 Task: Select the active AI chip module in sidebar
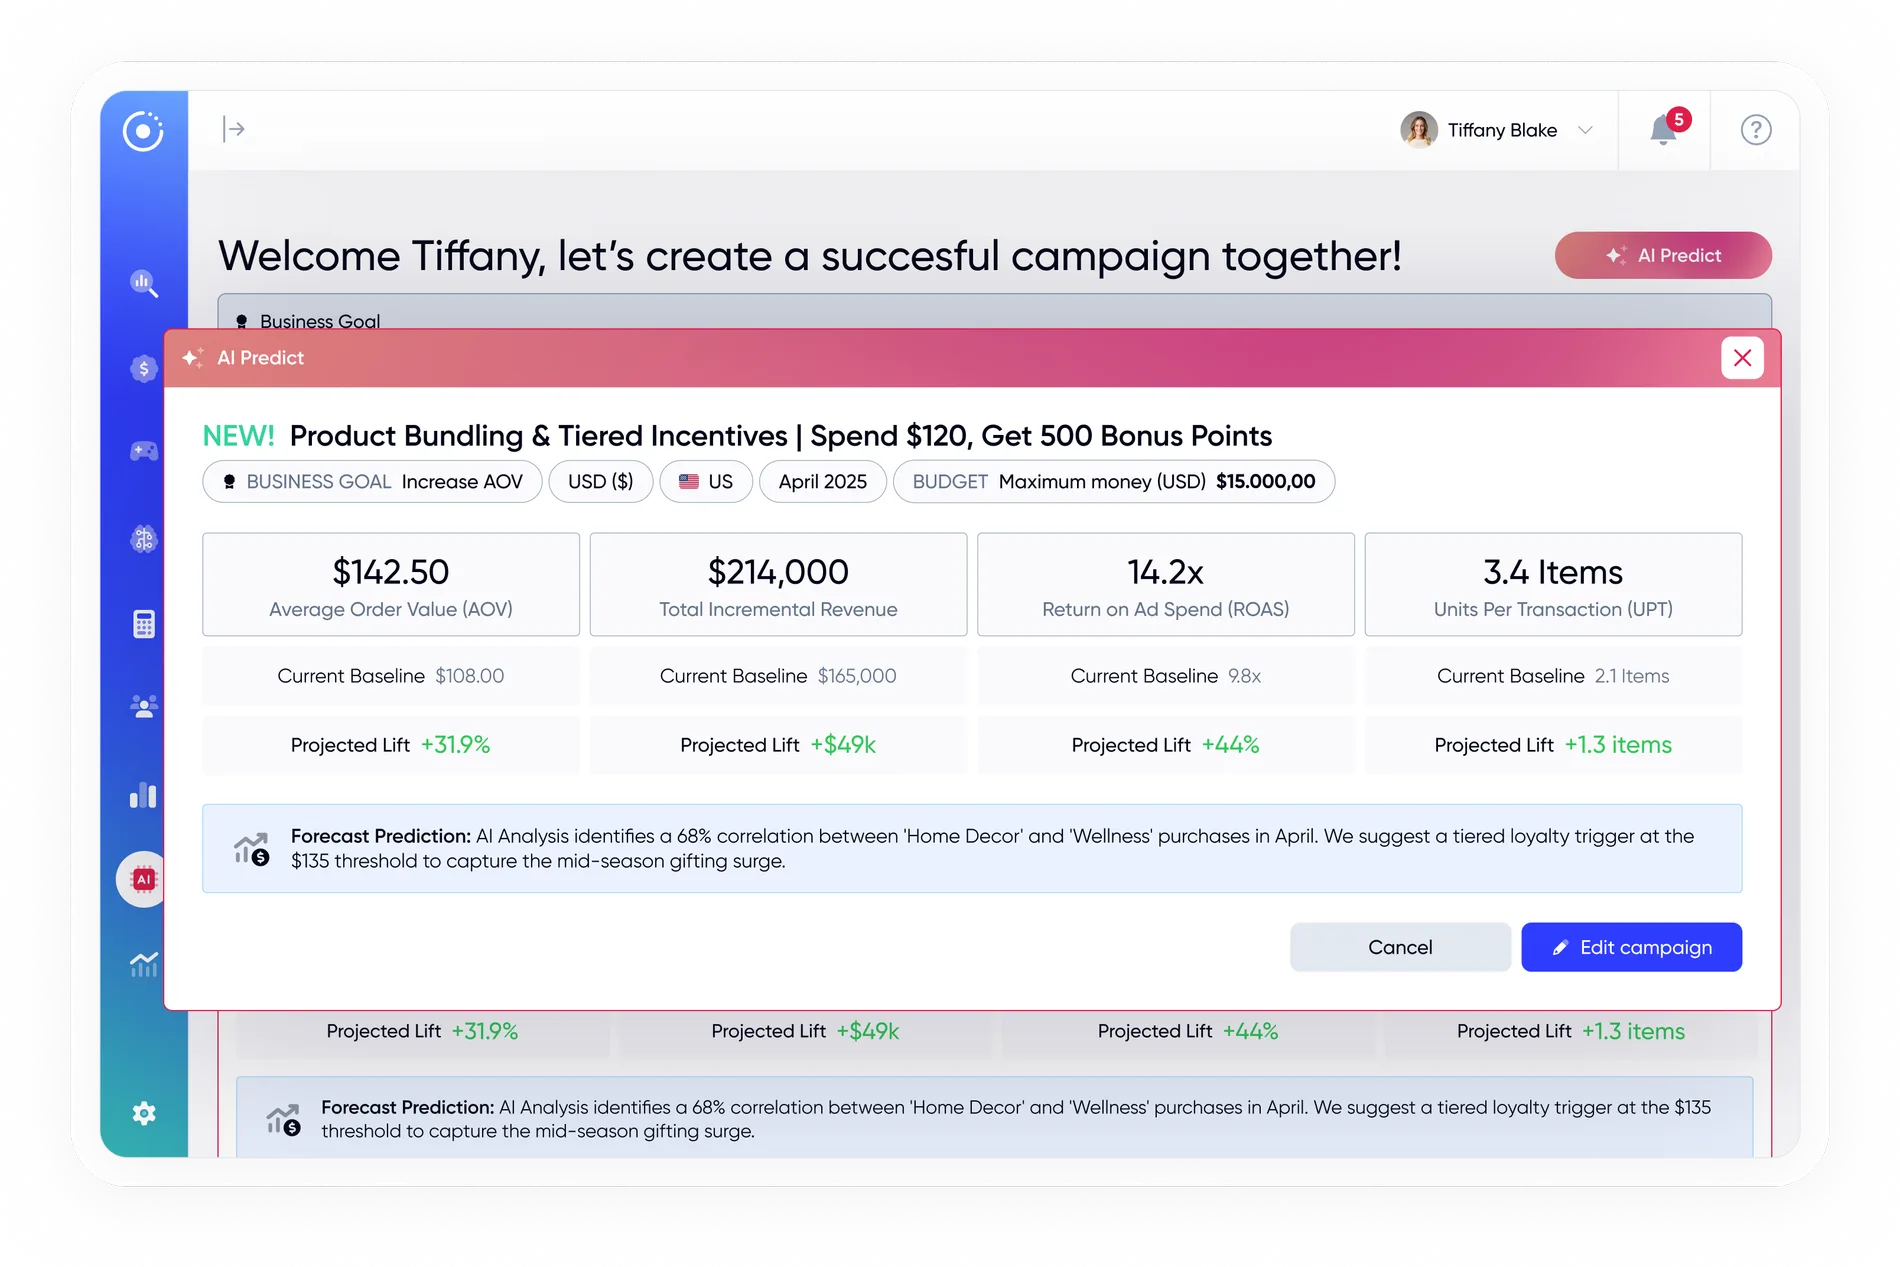tap(144, 879)
